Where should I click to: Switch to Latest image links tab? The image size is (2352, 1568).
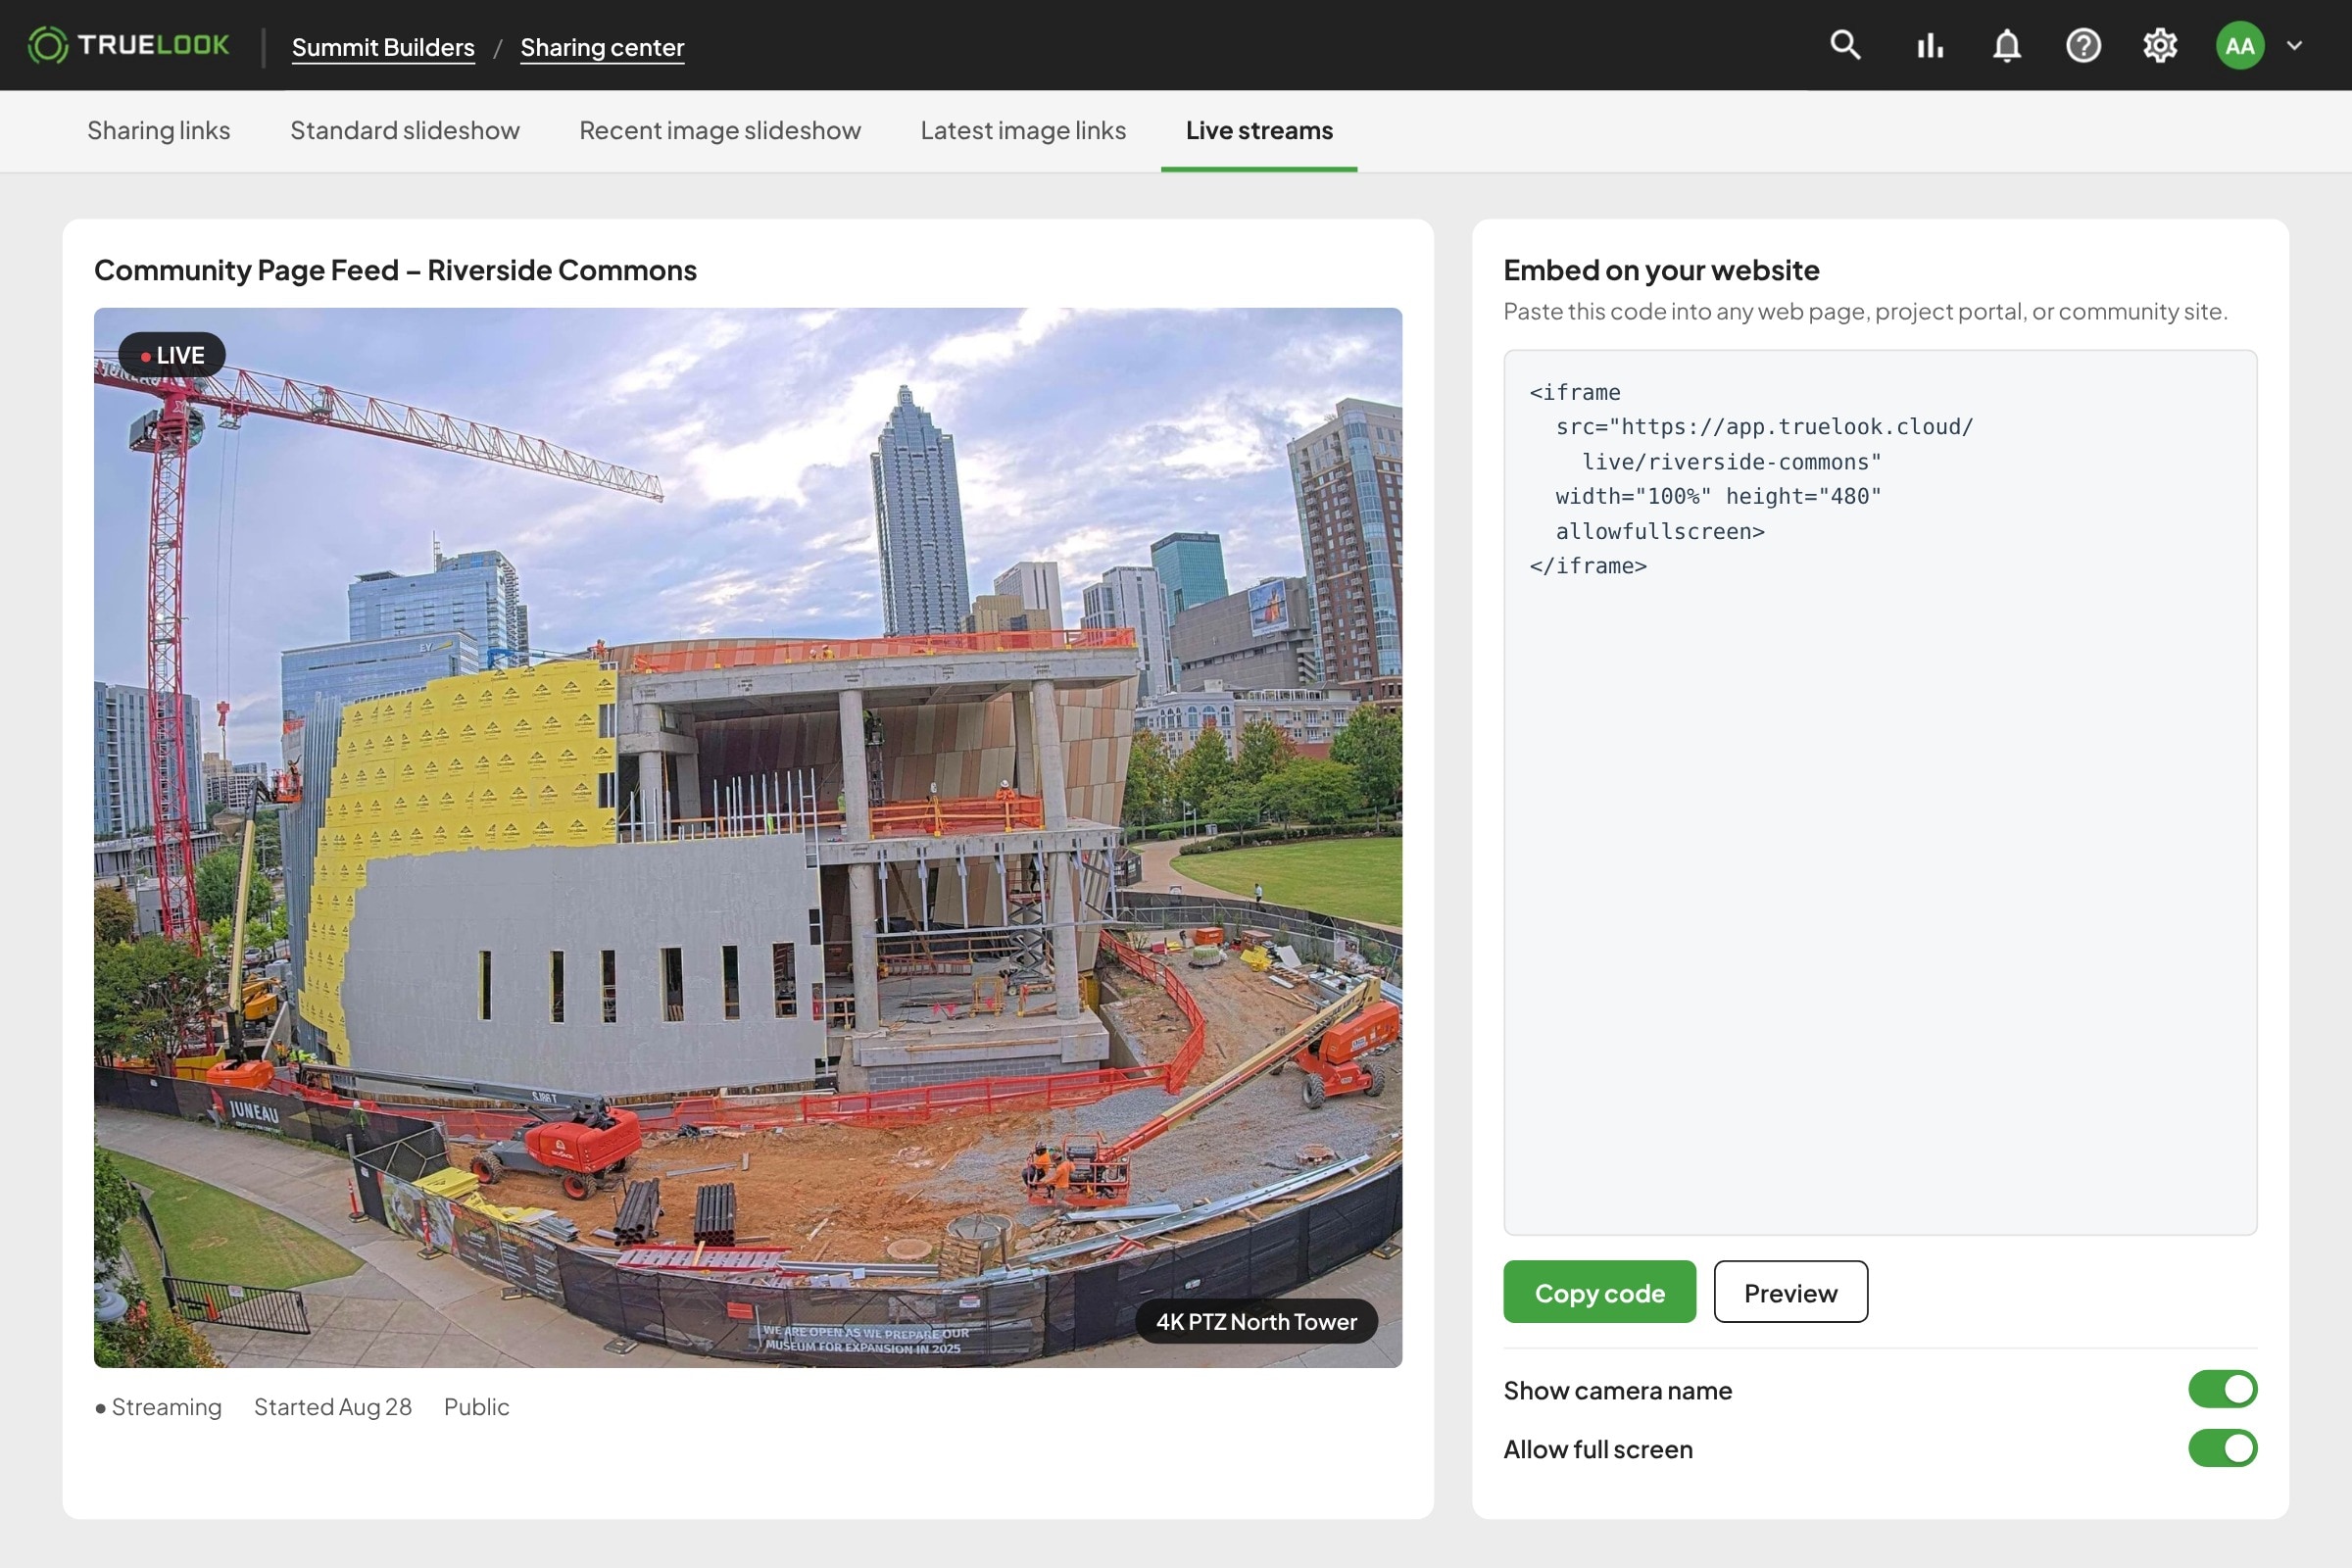1023,130
